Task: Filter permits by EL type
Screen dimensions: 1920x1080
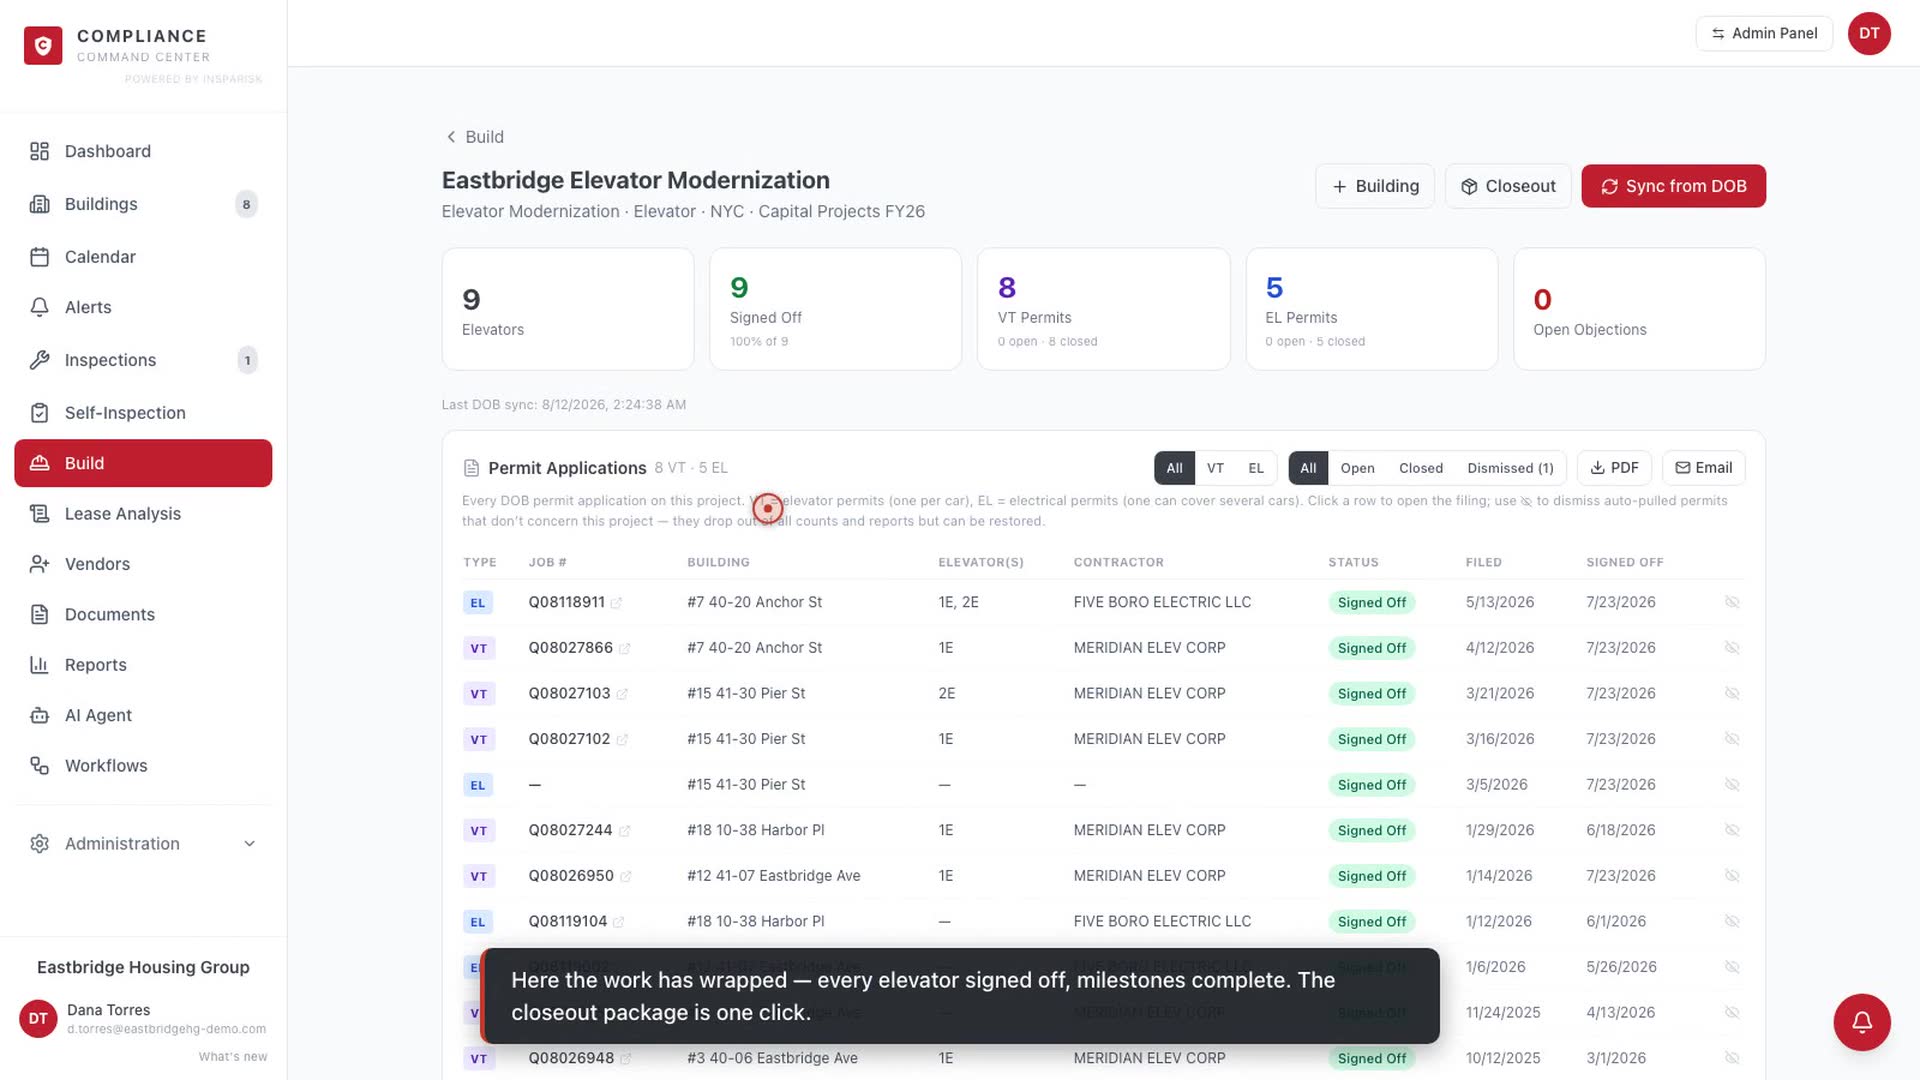Action: click(1256, 468)
